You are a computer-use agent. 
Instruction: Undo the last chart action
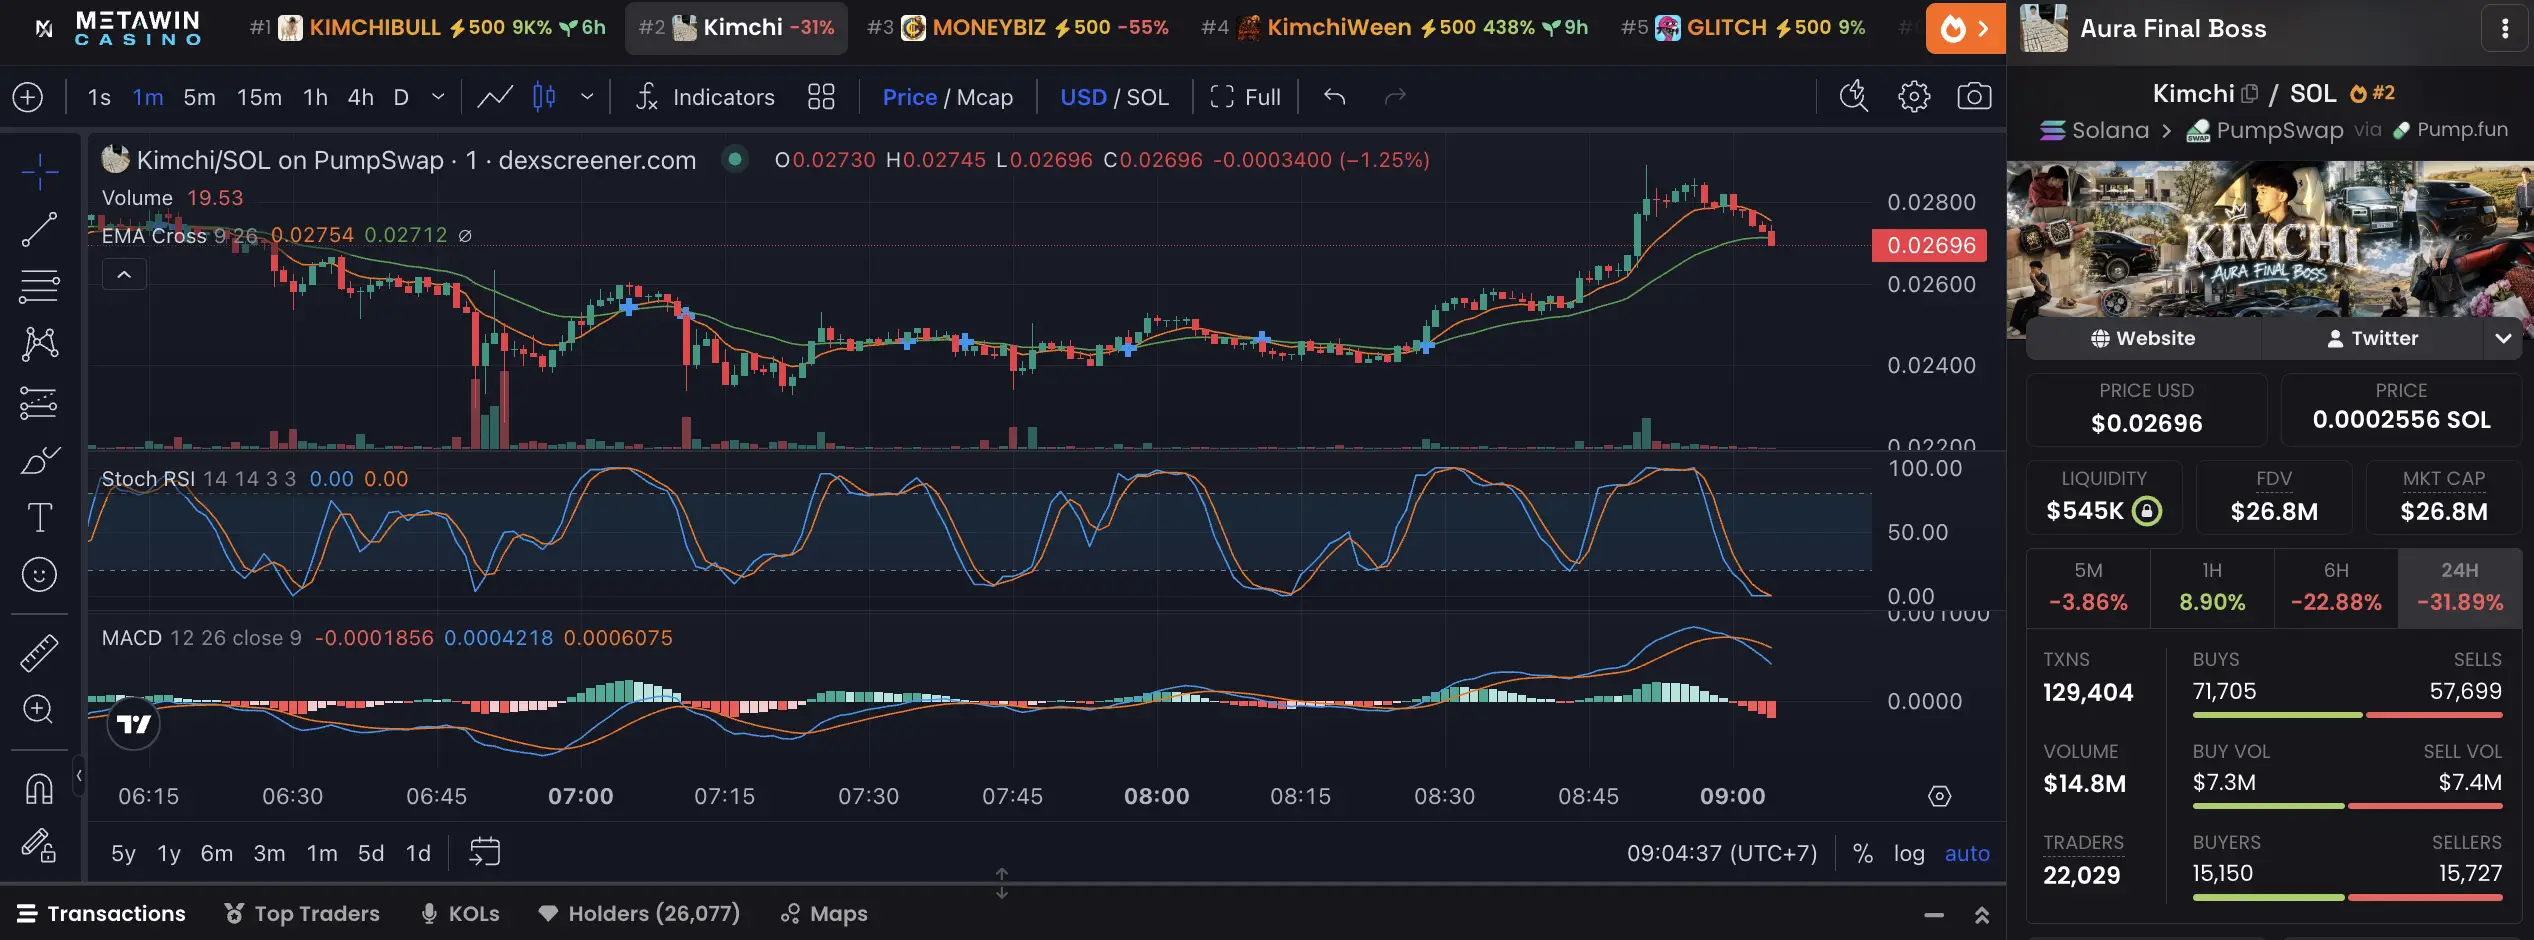[1335, 97]
